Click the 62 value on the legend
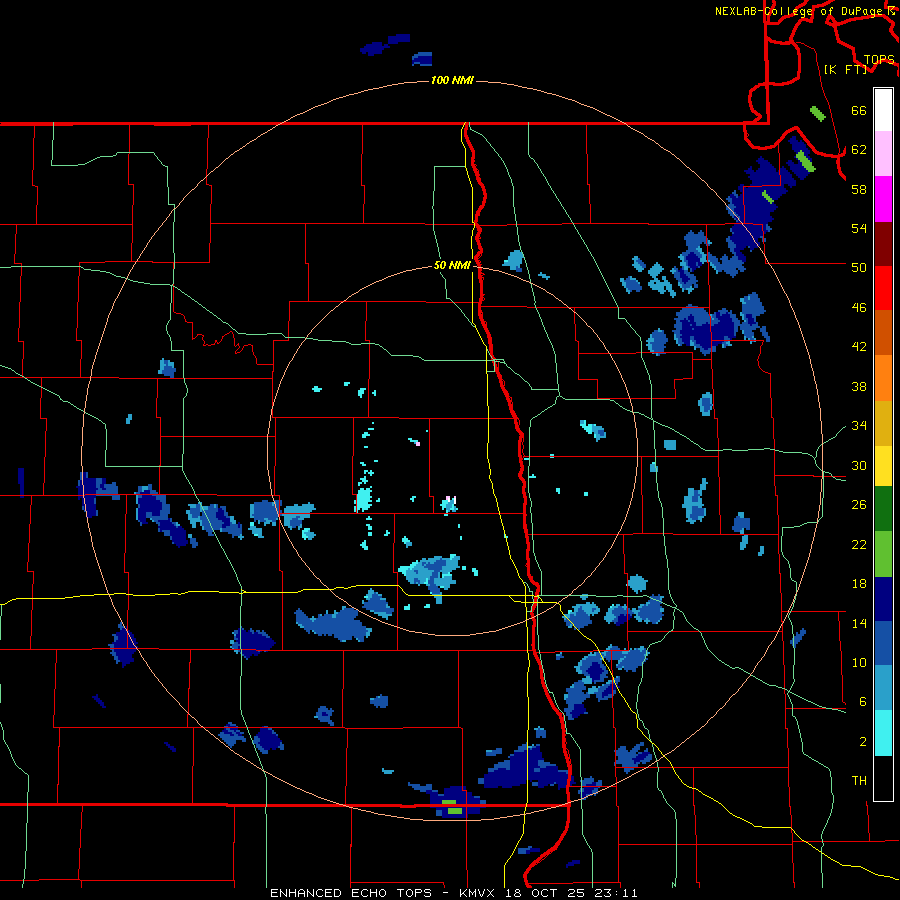This screenshot has width=900, height=900. 859,150
